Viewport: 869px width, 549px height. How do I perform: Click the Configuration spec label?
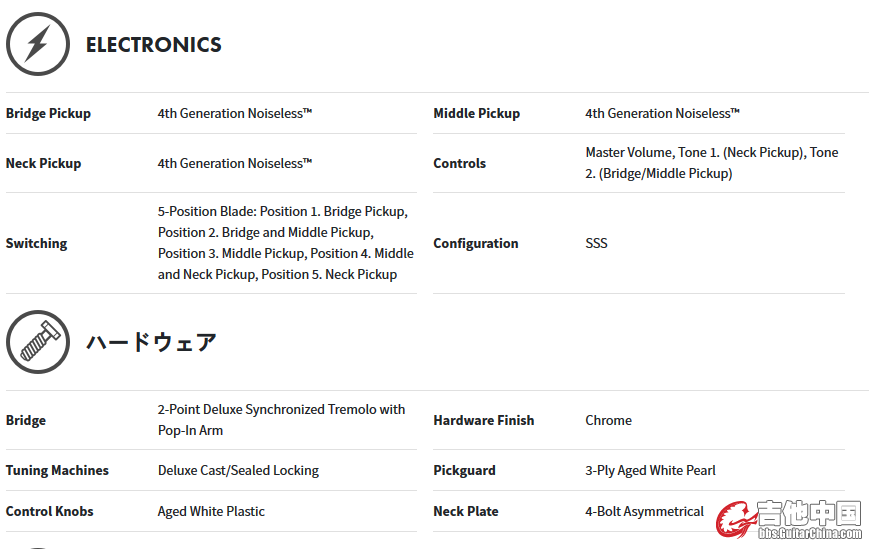(x=475, y=244)
